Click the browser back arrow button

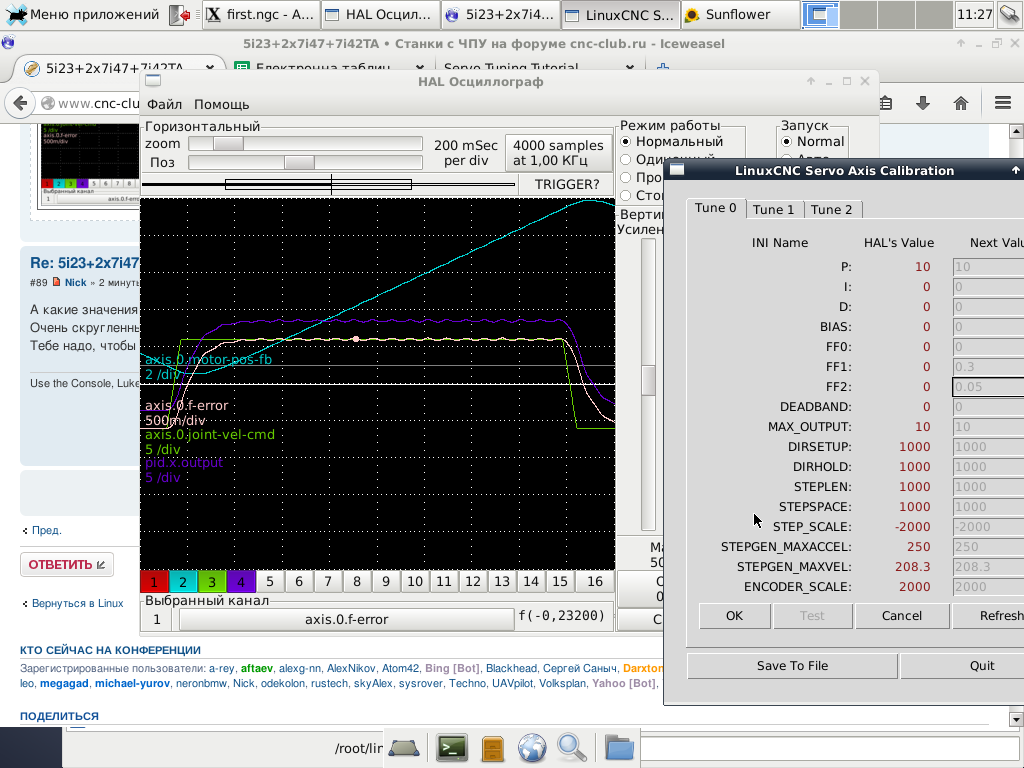click(x=19, y=103)
